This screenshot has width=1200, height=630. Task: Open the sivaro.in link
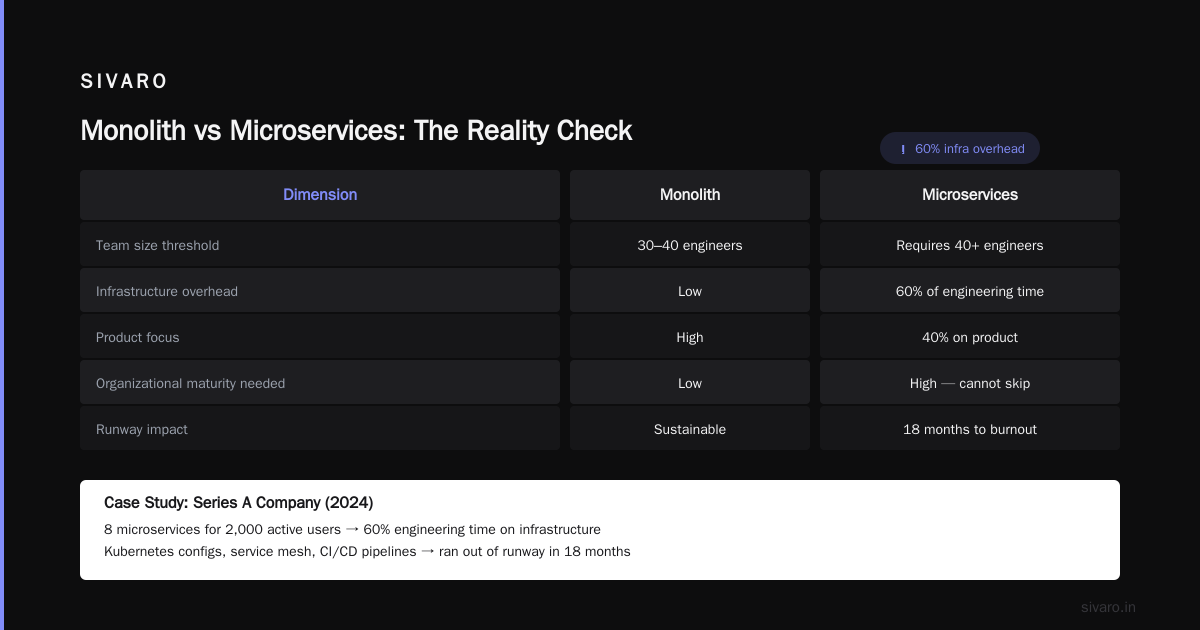[x=1108, y=607]
